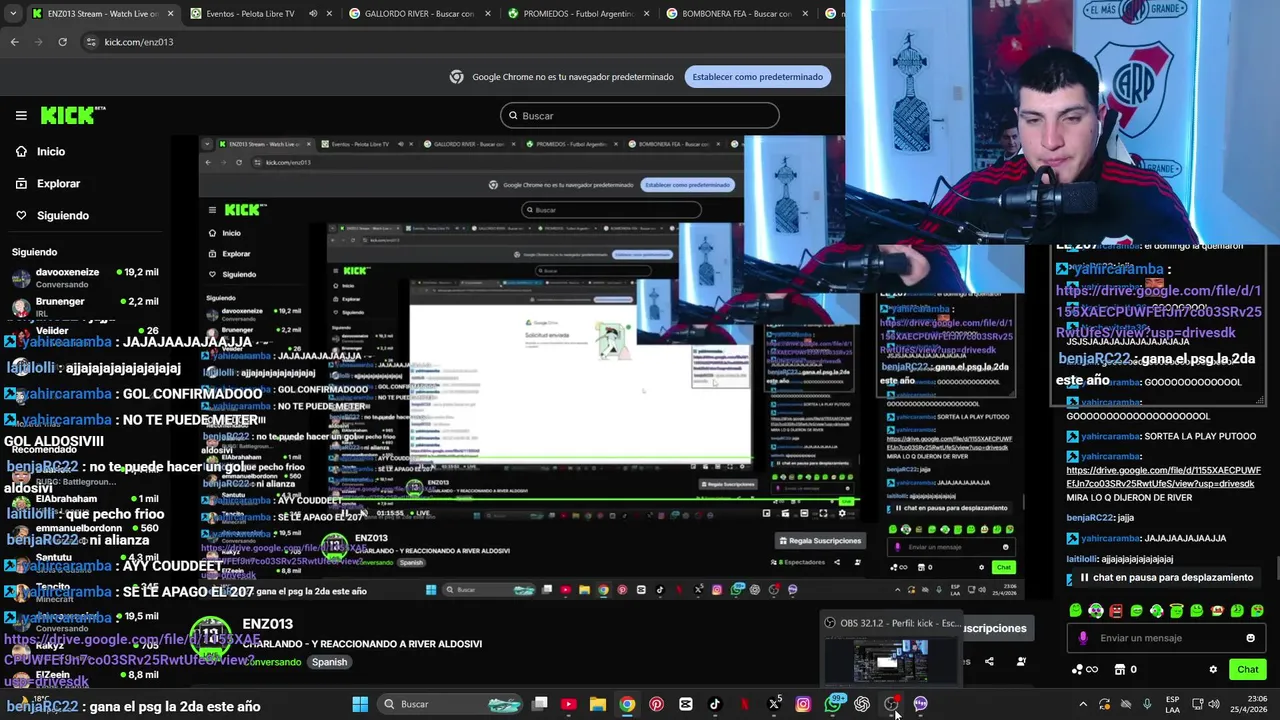Open Instagram from the taskbar
The image size is (1280, 720).
(803, 704)
